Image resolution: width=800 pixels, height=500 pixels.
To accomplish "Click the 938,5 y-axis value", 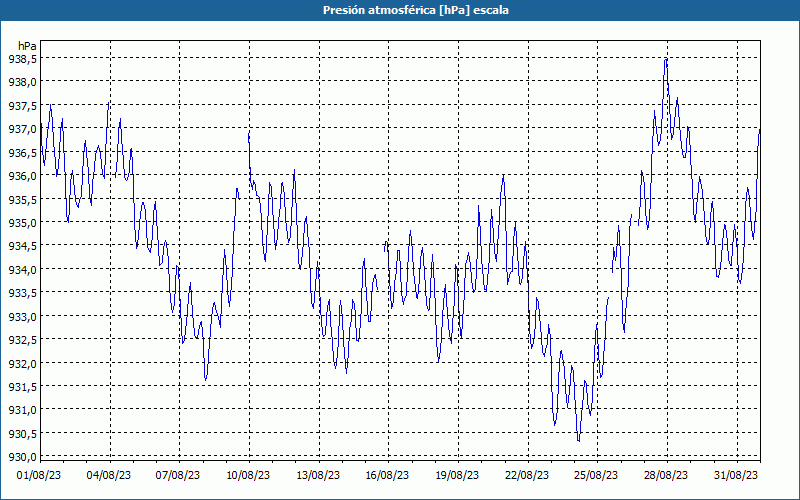I will (x=23, y=59).
